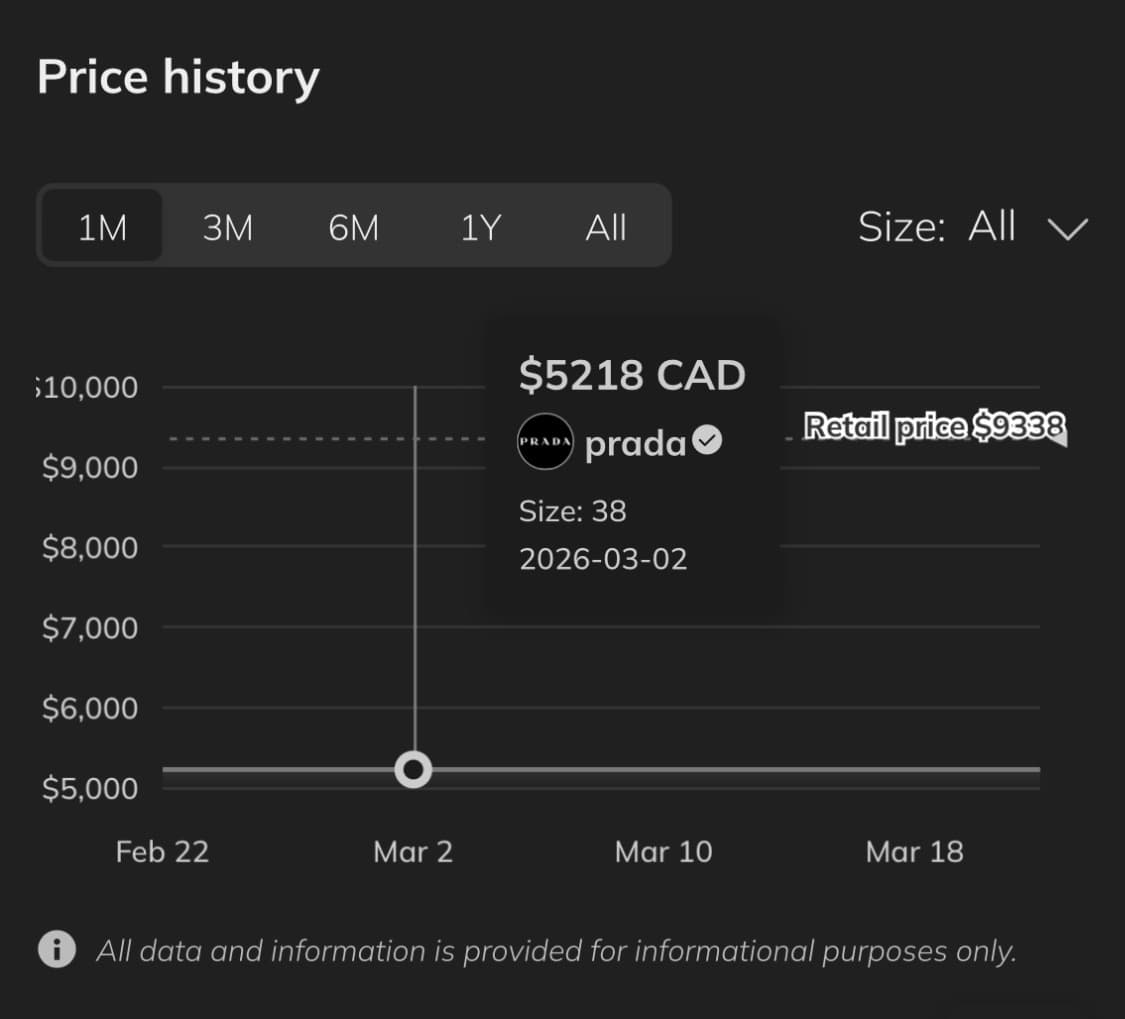Click the Size: 38 text in tooltip
This screenshot has height=1019, width=1125.
click(572, 511)
